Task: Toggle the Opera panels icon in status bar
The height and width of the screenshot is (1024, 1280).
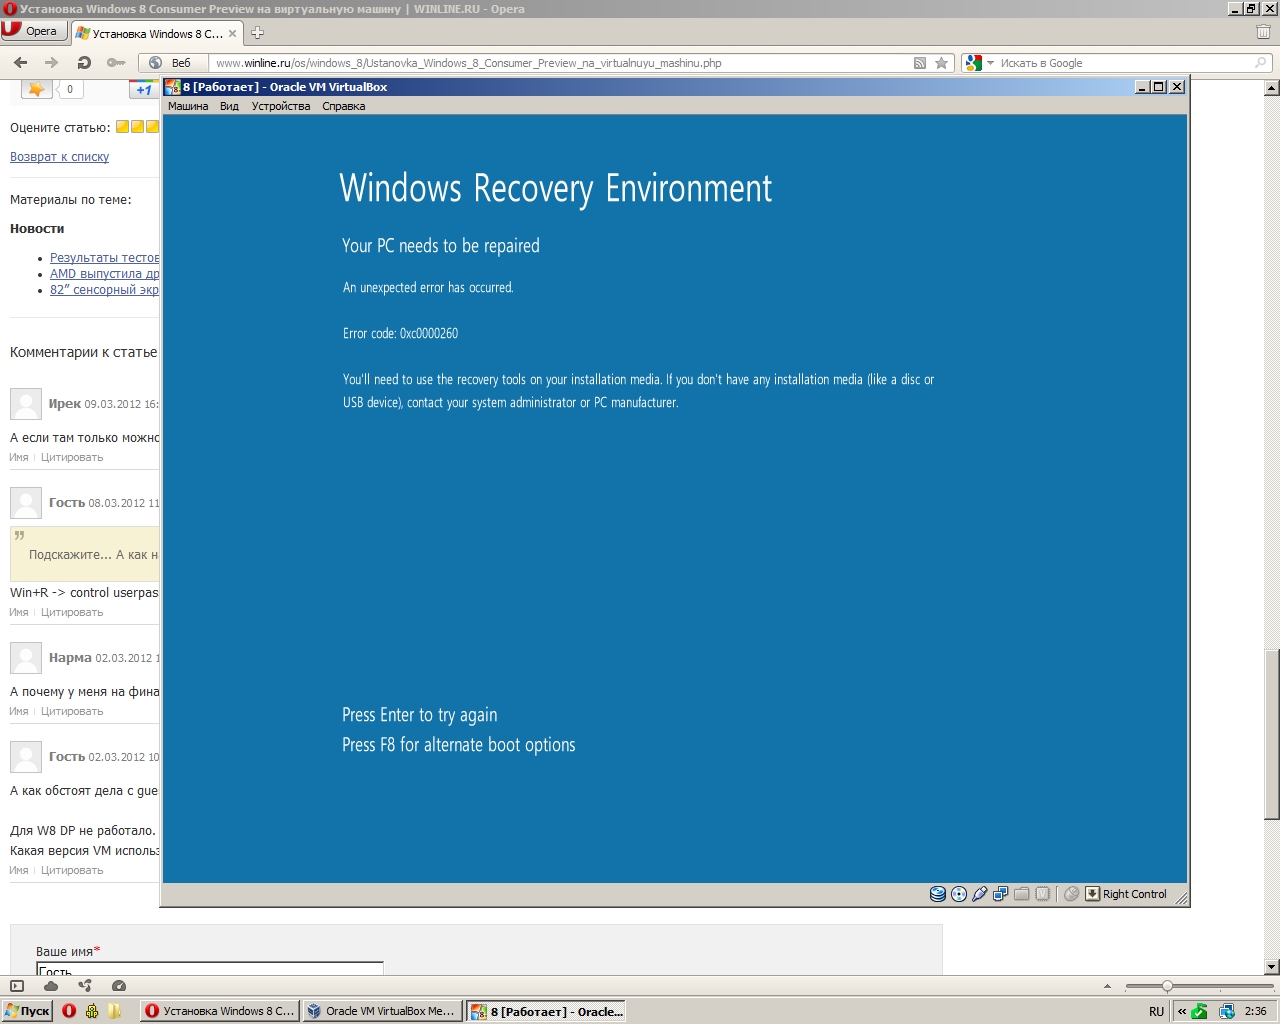Action: click(17, 986)
